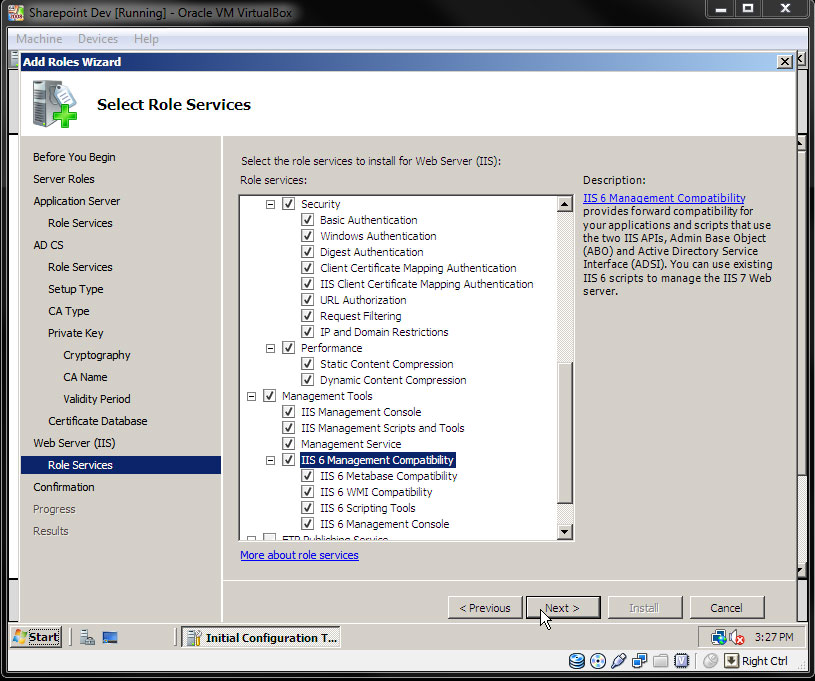The image size is (815, 681).
Task: Click the VirtualBox optical disc status icon
Action: coord(598,661)
